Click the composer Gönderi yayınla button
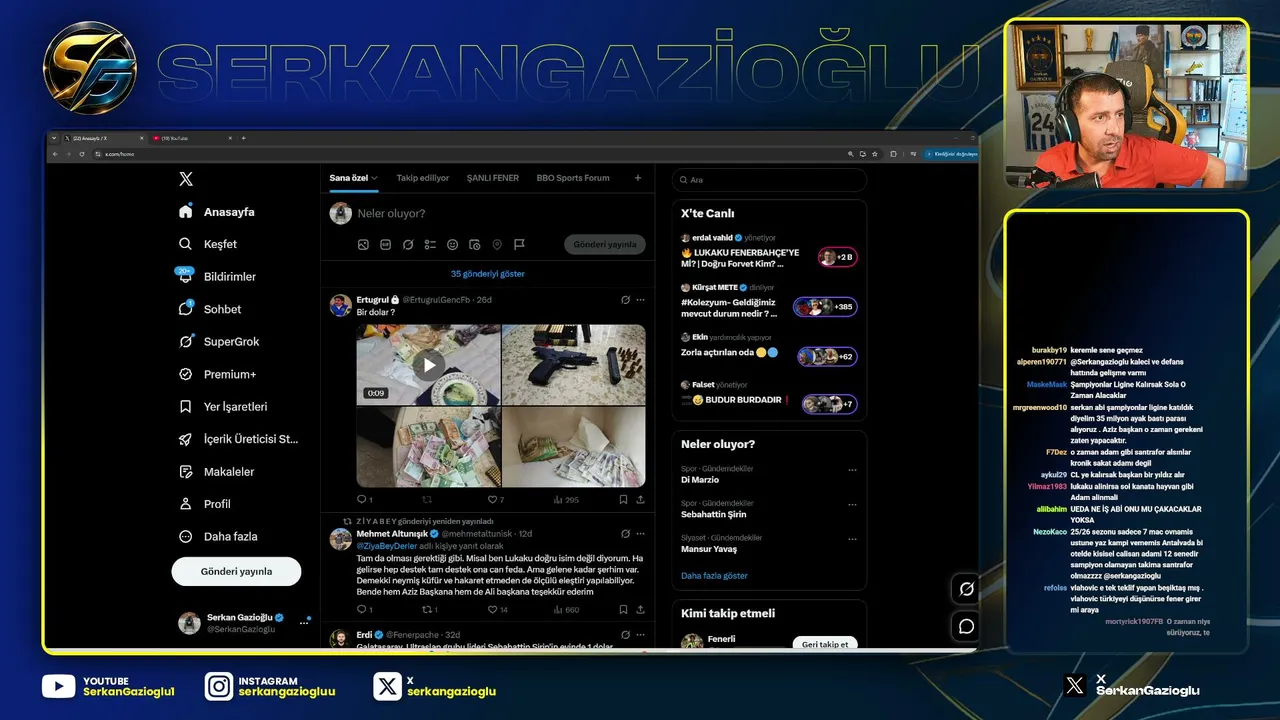Viewport: 1280px width, 720px height. click(x=604, y=244)
